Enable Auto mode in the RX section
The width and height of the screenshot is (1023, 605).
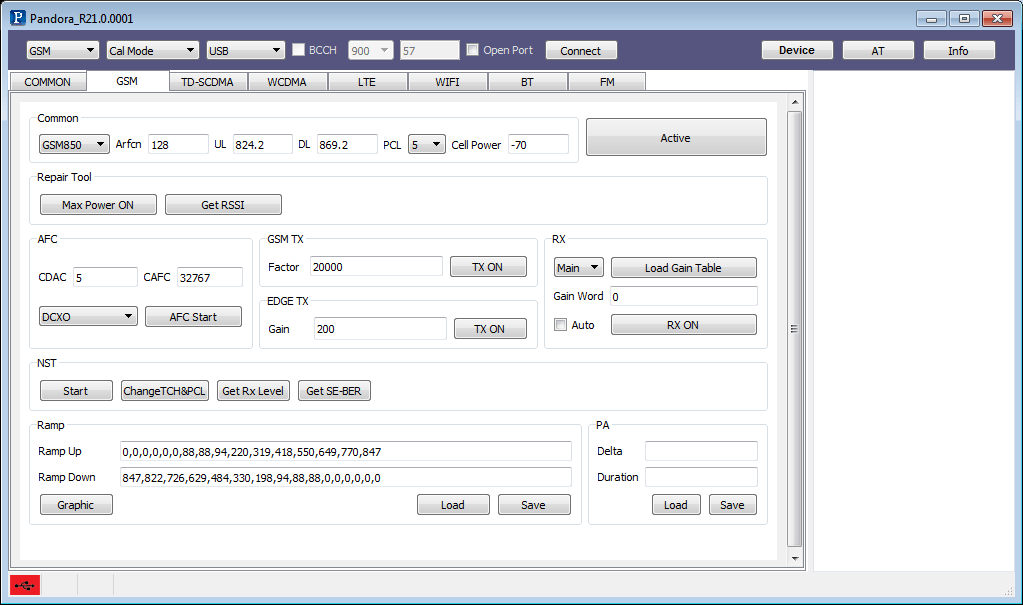pos(560,324)
